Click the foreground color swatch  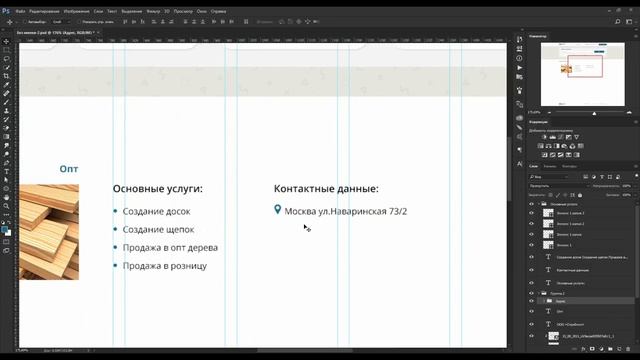click(x=4, y=230)
